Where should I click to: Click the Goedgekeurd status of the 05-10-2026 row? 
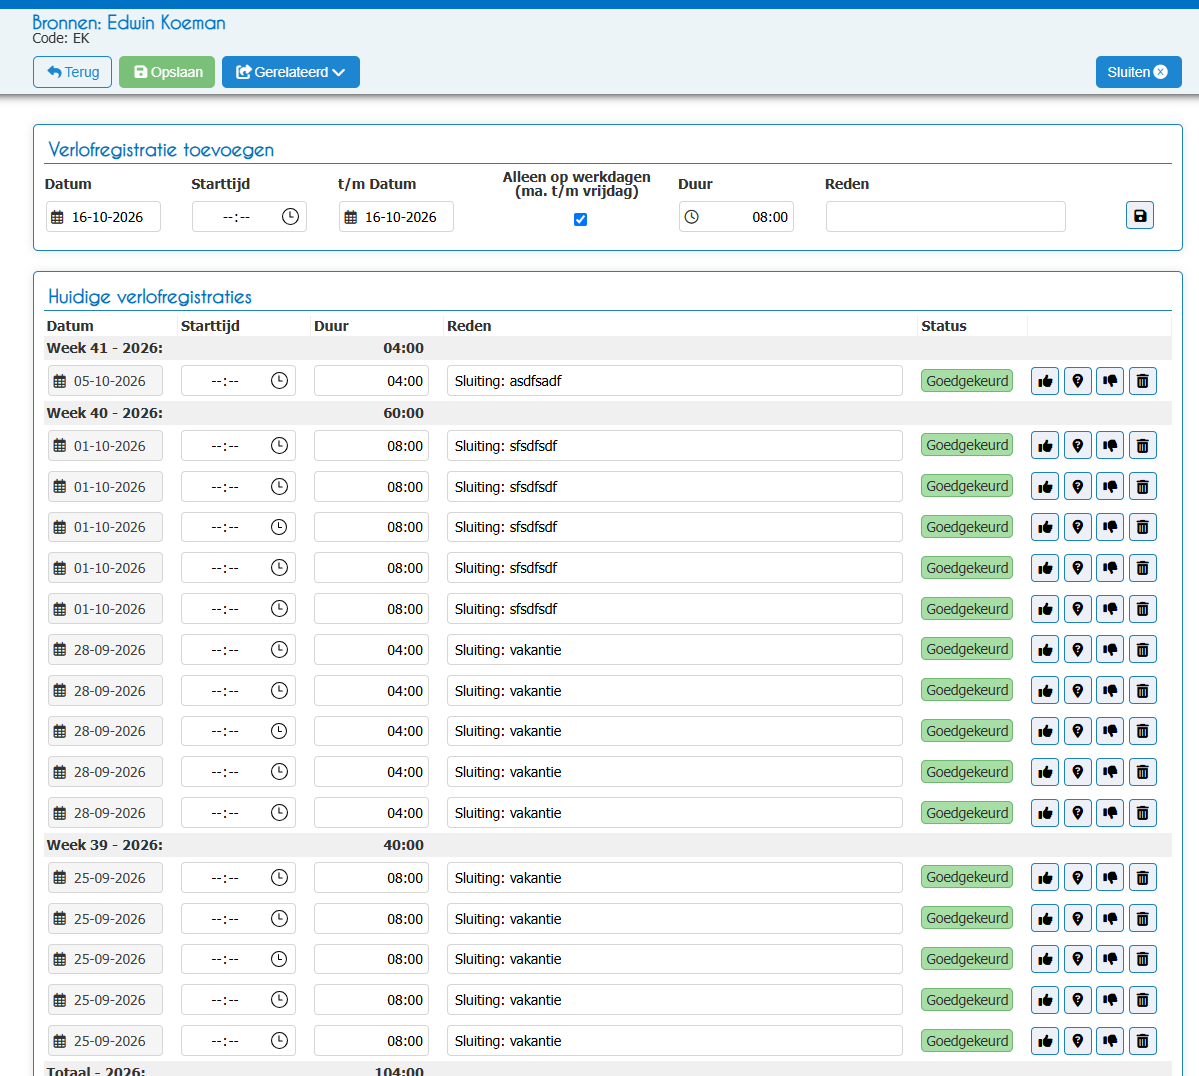pyautogui.click(x=967, y=381)
